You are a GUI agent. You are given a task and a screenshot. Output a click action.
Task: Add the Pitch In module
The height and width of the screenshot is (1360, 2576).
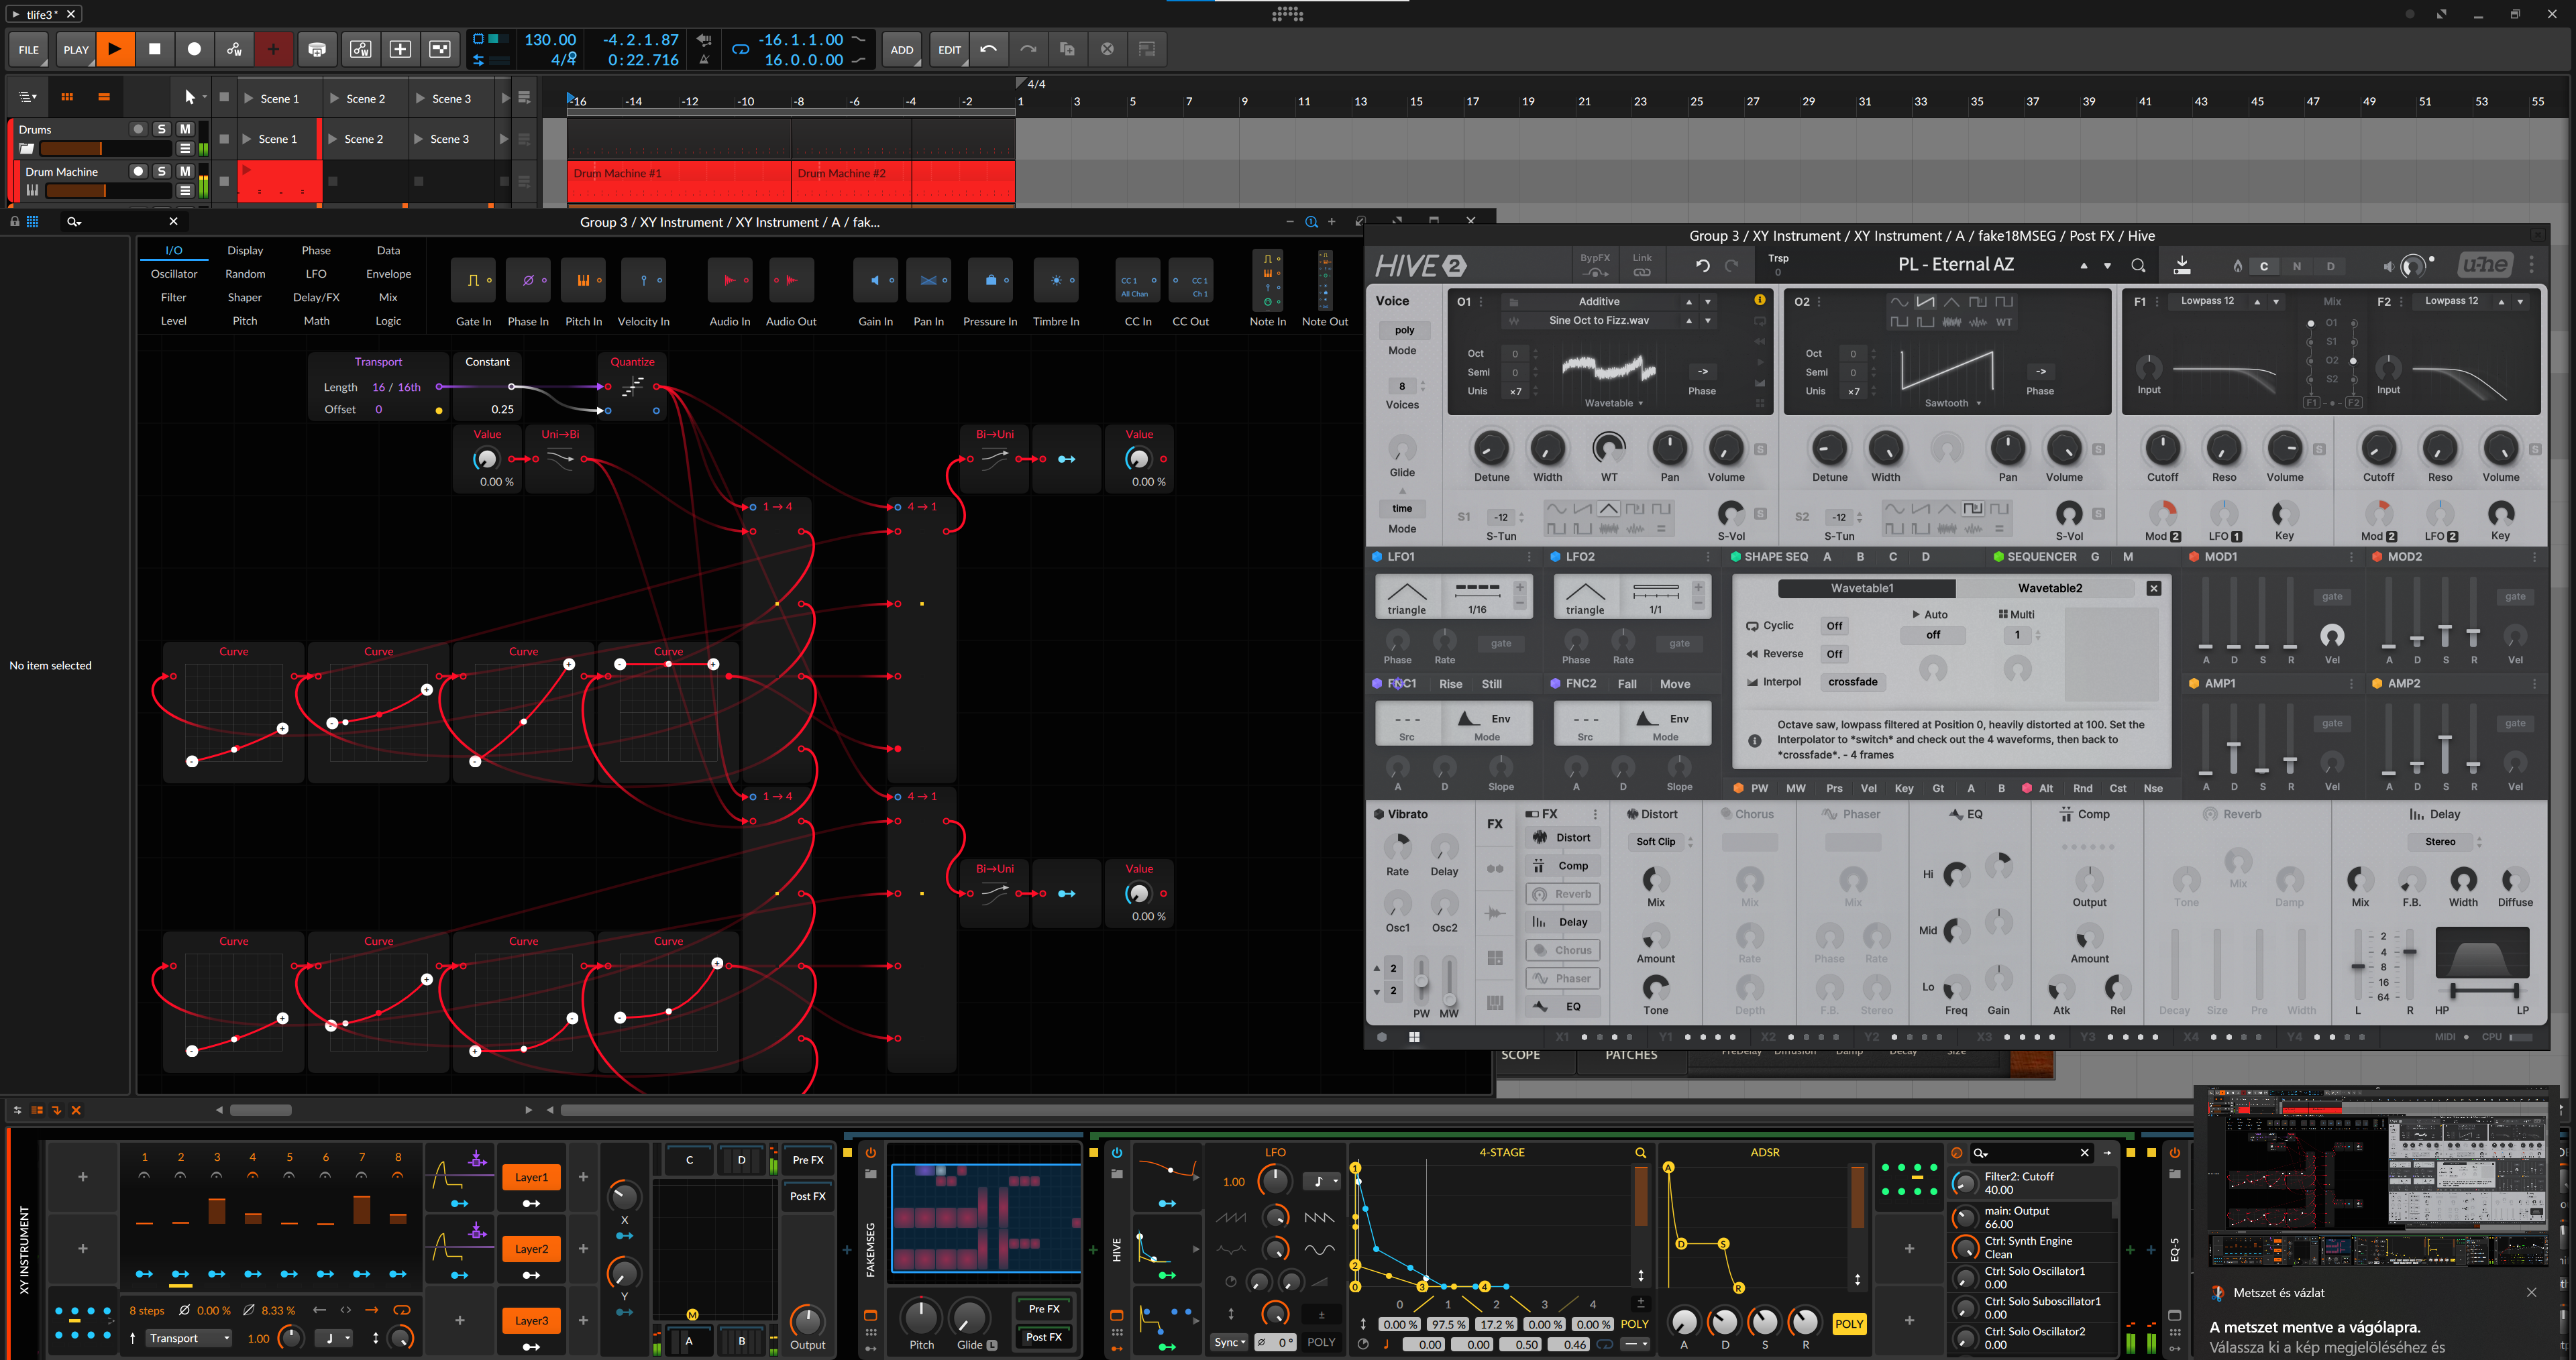[x=583, y=281]
